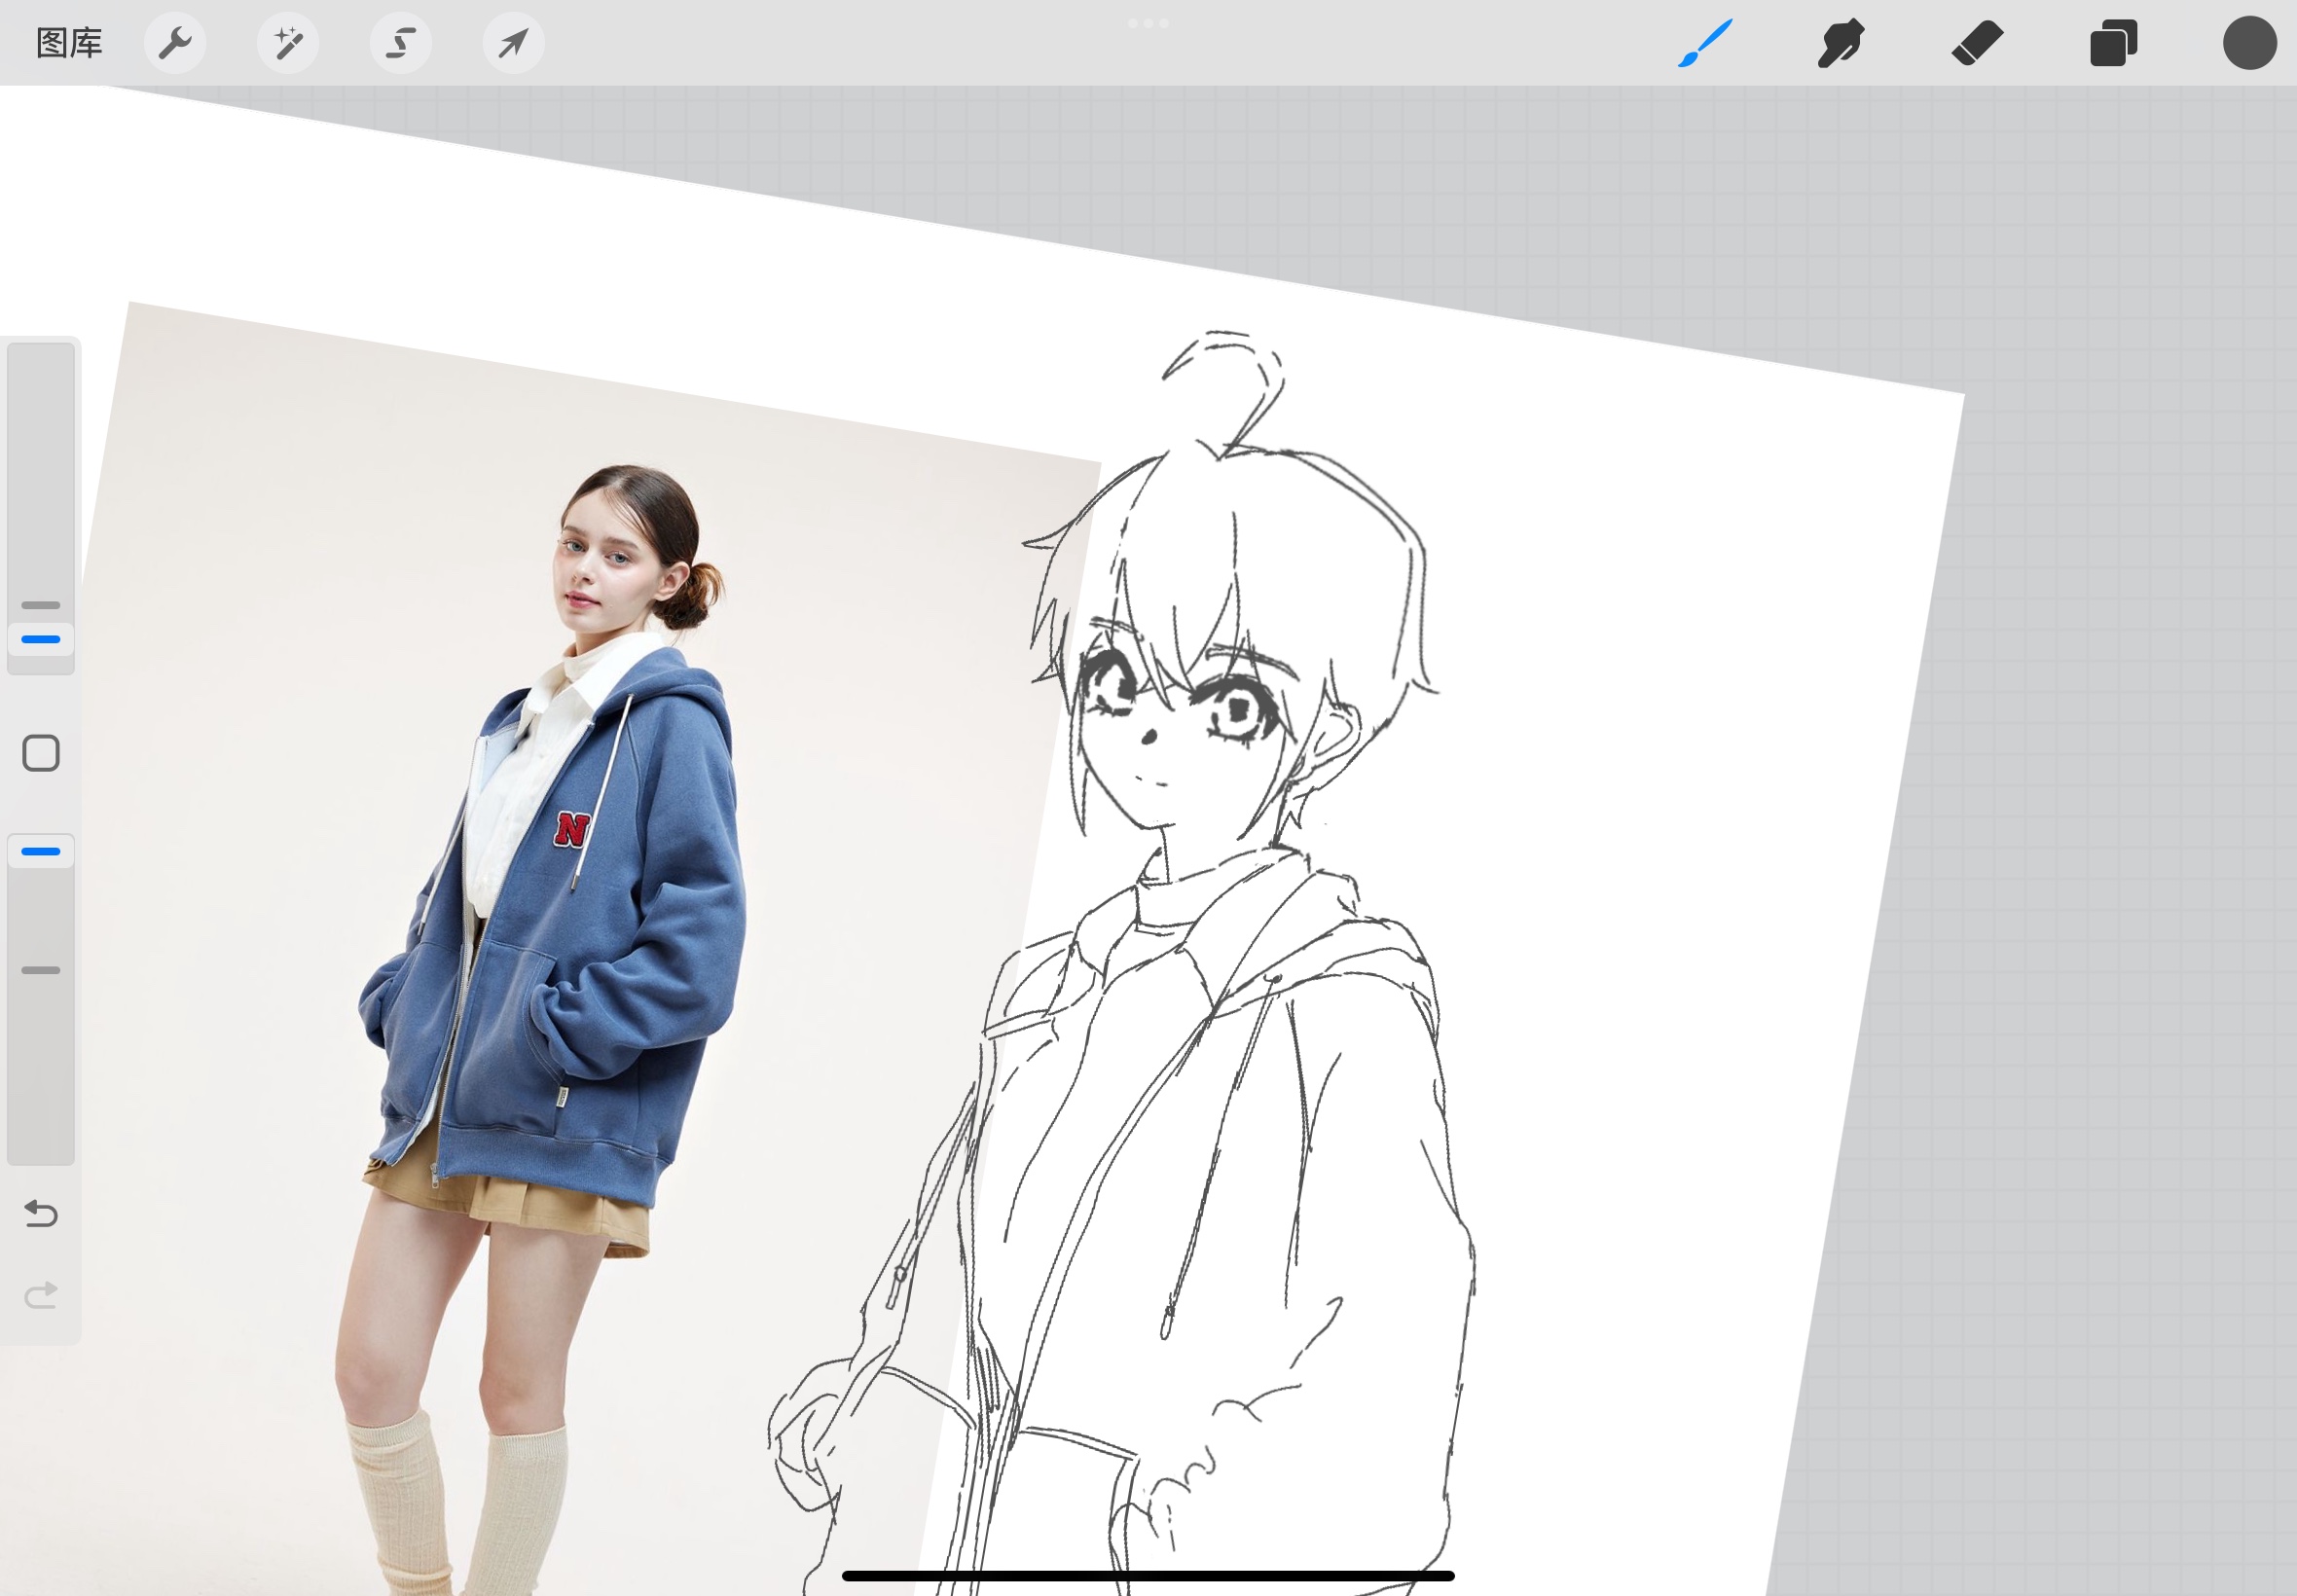
Task: Tap the home indicator bar at bottom
Action: pos(1148,1576)
